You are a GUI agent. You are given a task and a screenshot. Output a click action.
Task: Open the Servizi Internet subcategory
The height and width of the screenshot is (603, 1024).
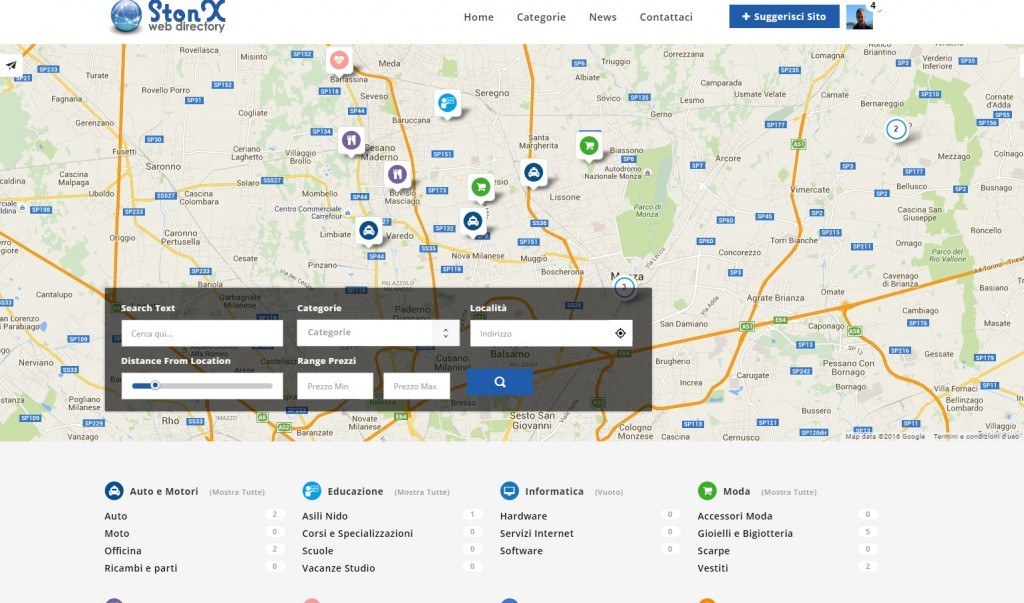click(537, 533)
